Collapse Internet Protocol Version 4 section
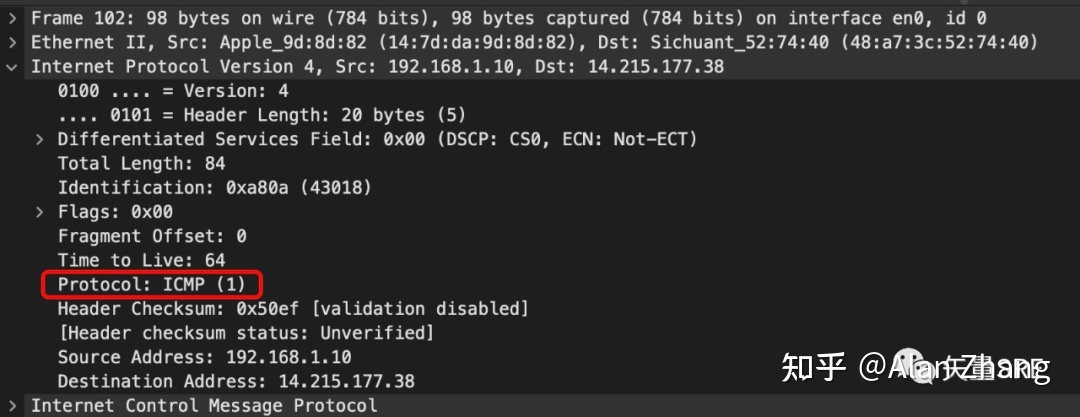This screenshot has width=1080, height=417. (12, 67)
